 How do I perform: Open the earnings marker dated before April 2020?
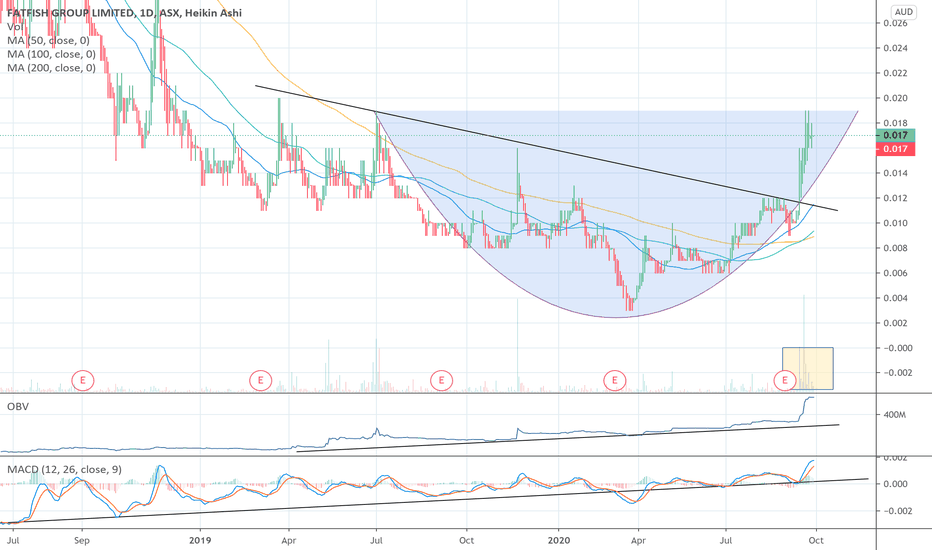pos(615,379)
